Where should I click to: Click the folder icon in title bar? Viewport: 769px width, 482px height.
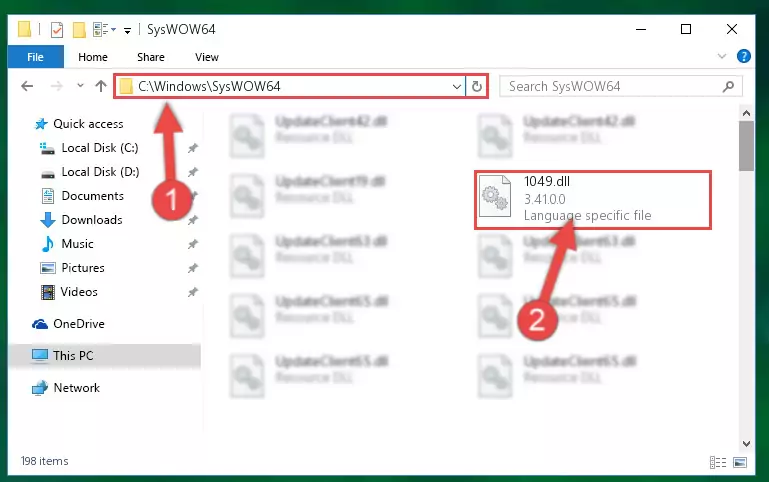[24, 29]
